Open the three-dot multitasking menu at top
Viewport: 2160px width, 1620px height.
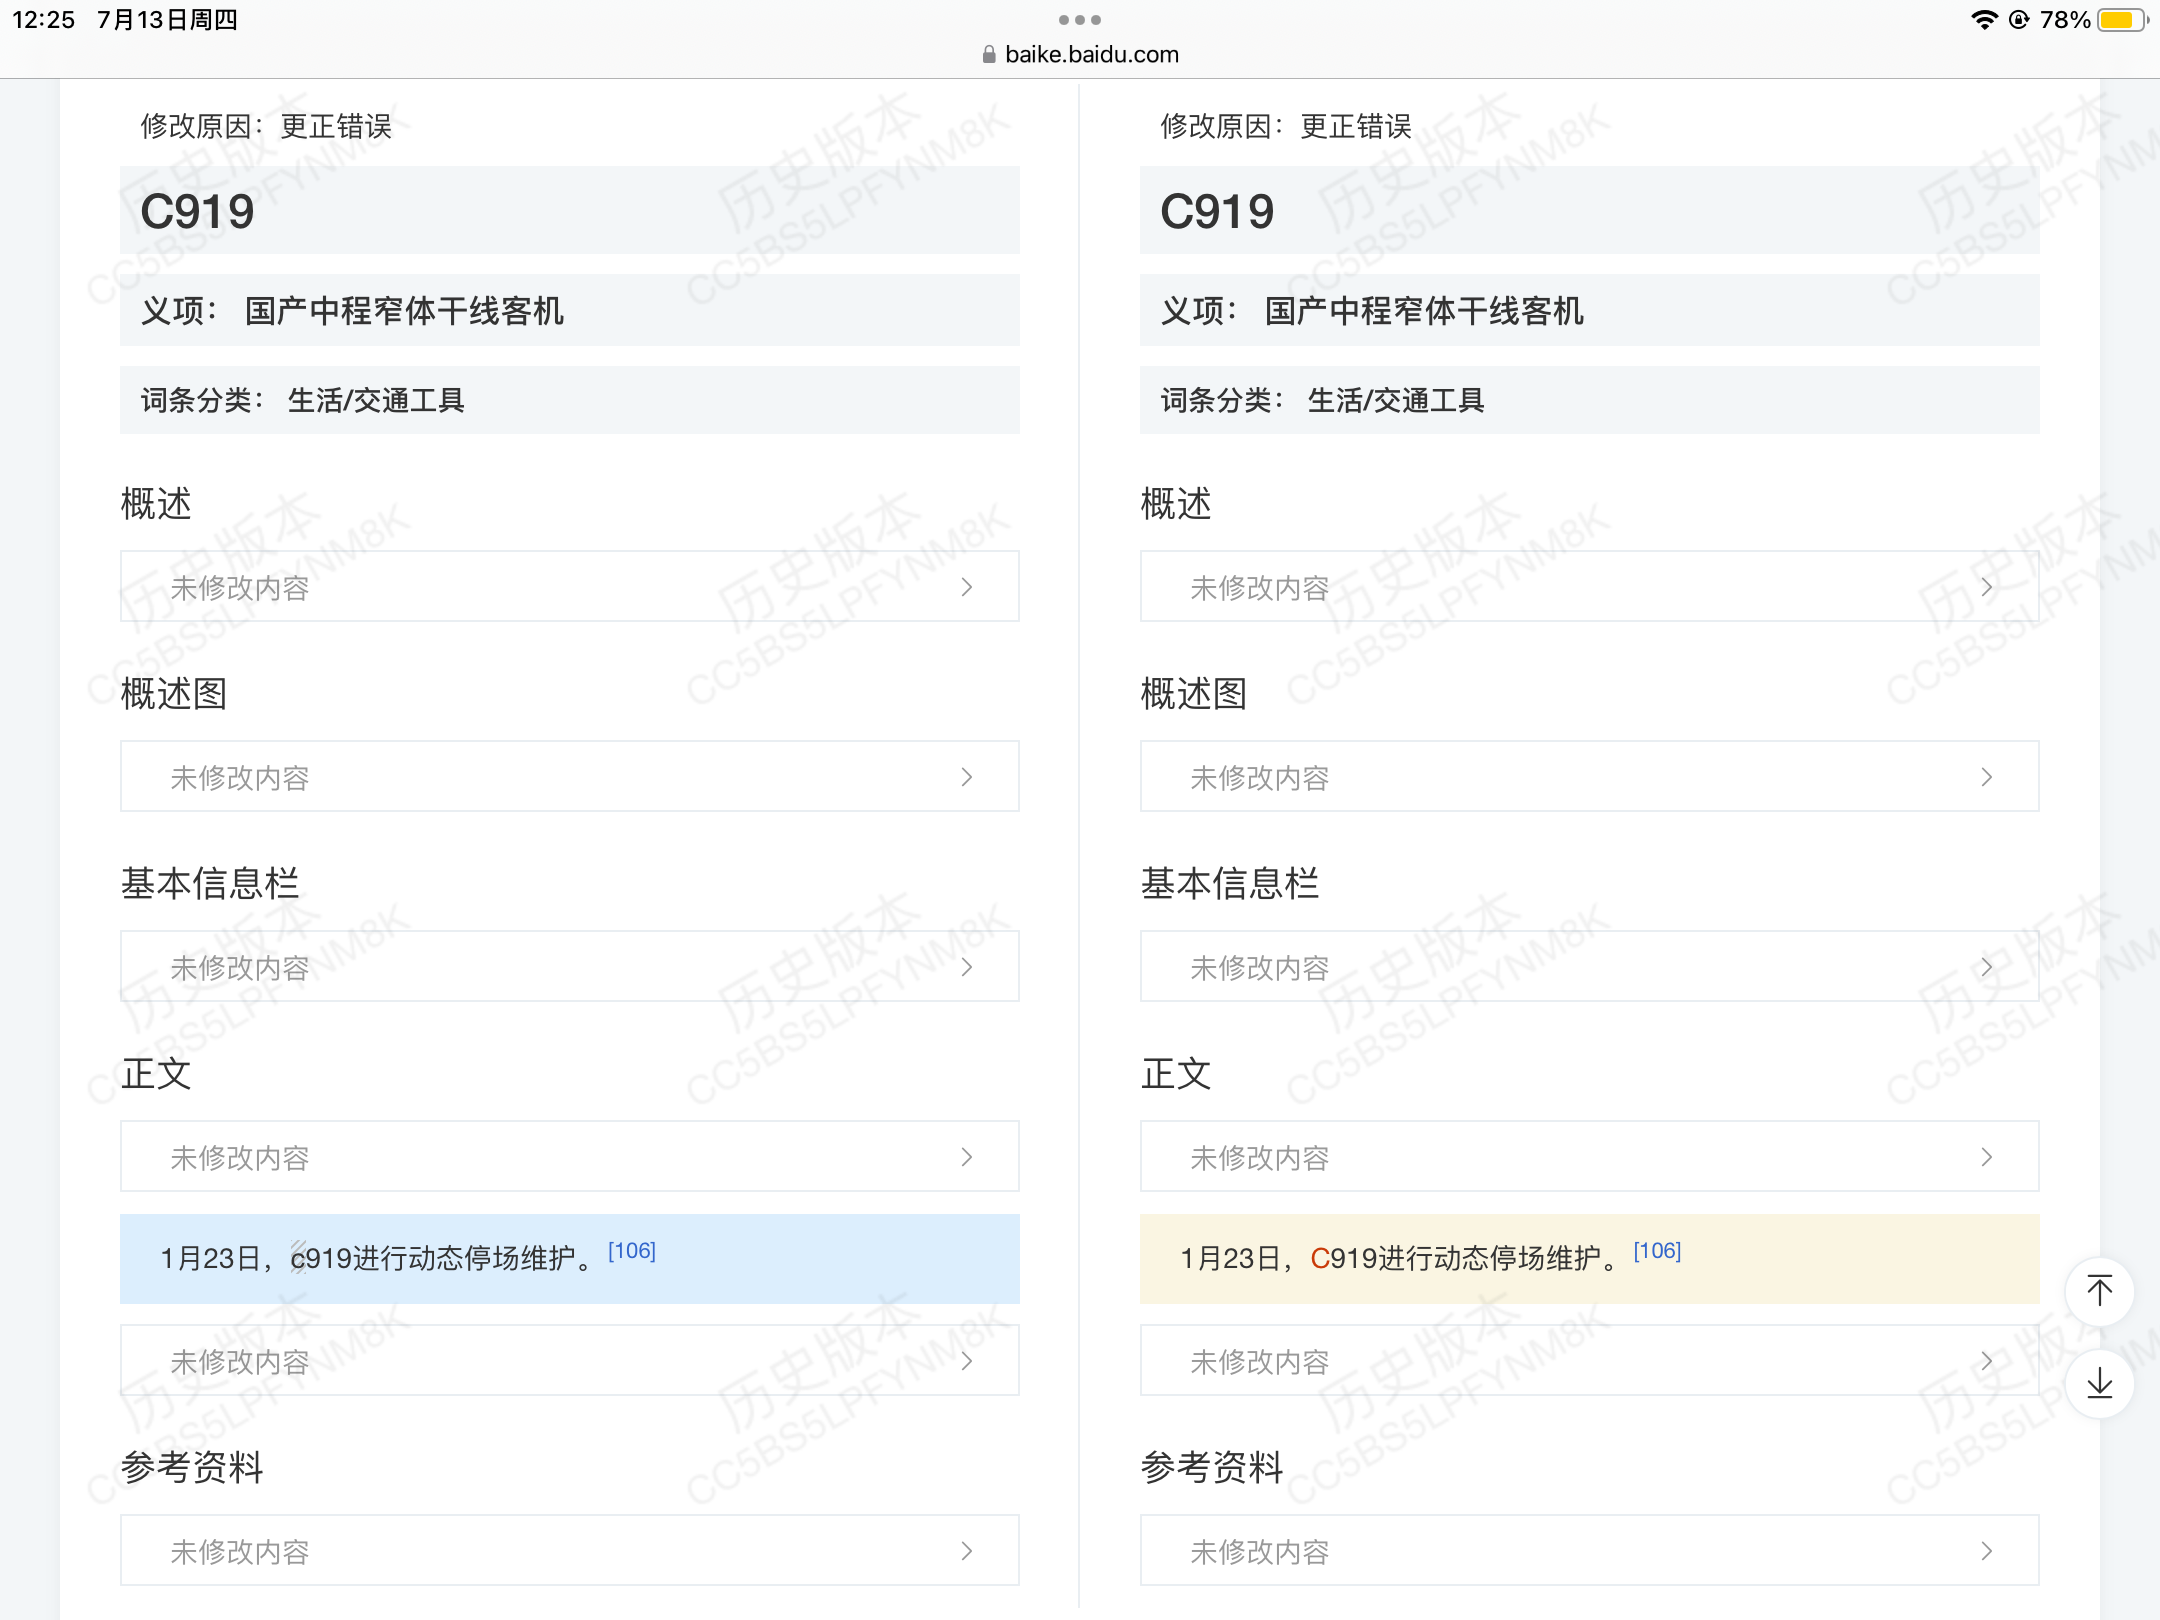(x=1080, y=20)
